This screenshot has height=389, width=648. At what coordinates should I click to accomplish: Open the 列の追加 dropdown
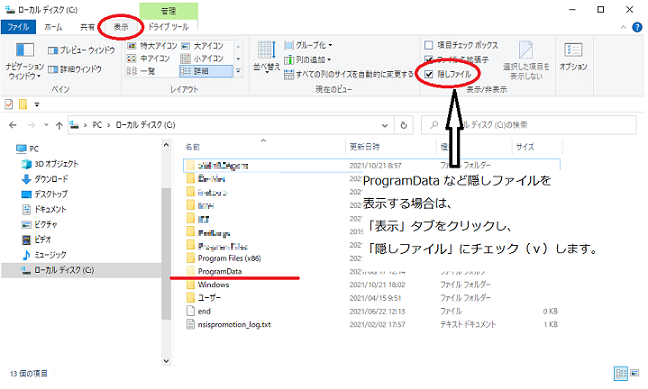pos(308,60)
